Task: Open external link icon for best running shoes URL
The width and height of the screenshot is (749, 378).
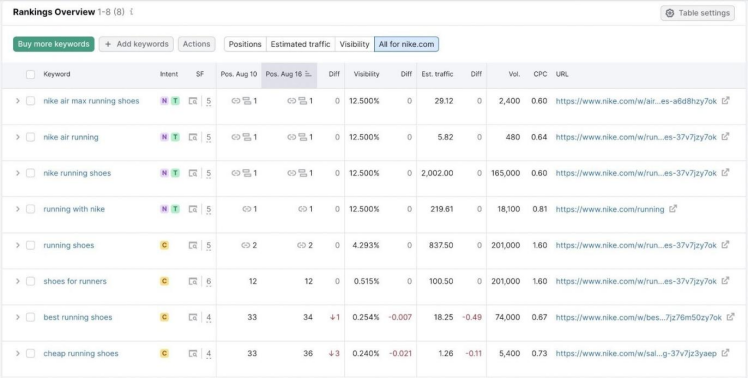Action: pyautogui.click(x=730, y=317)
